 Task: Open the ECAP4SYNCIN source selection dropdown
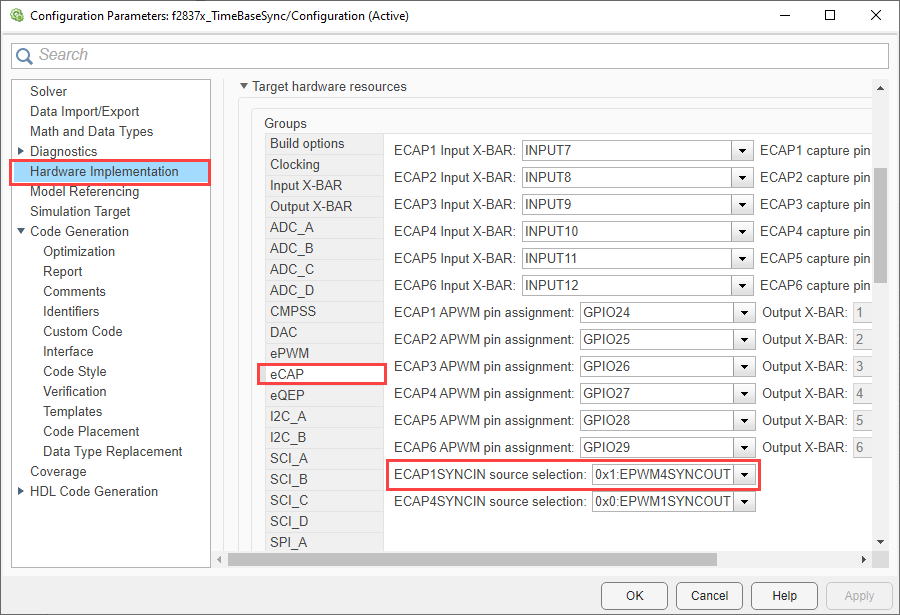(743, 501)
